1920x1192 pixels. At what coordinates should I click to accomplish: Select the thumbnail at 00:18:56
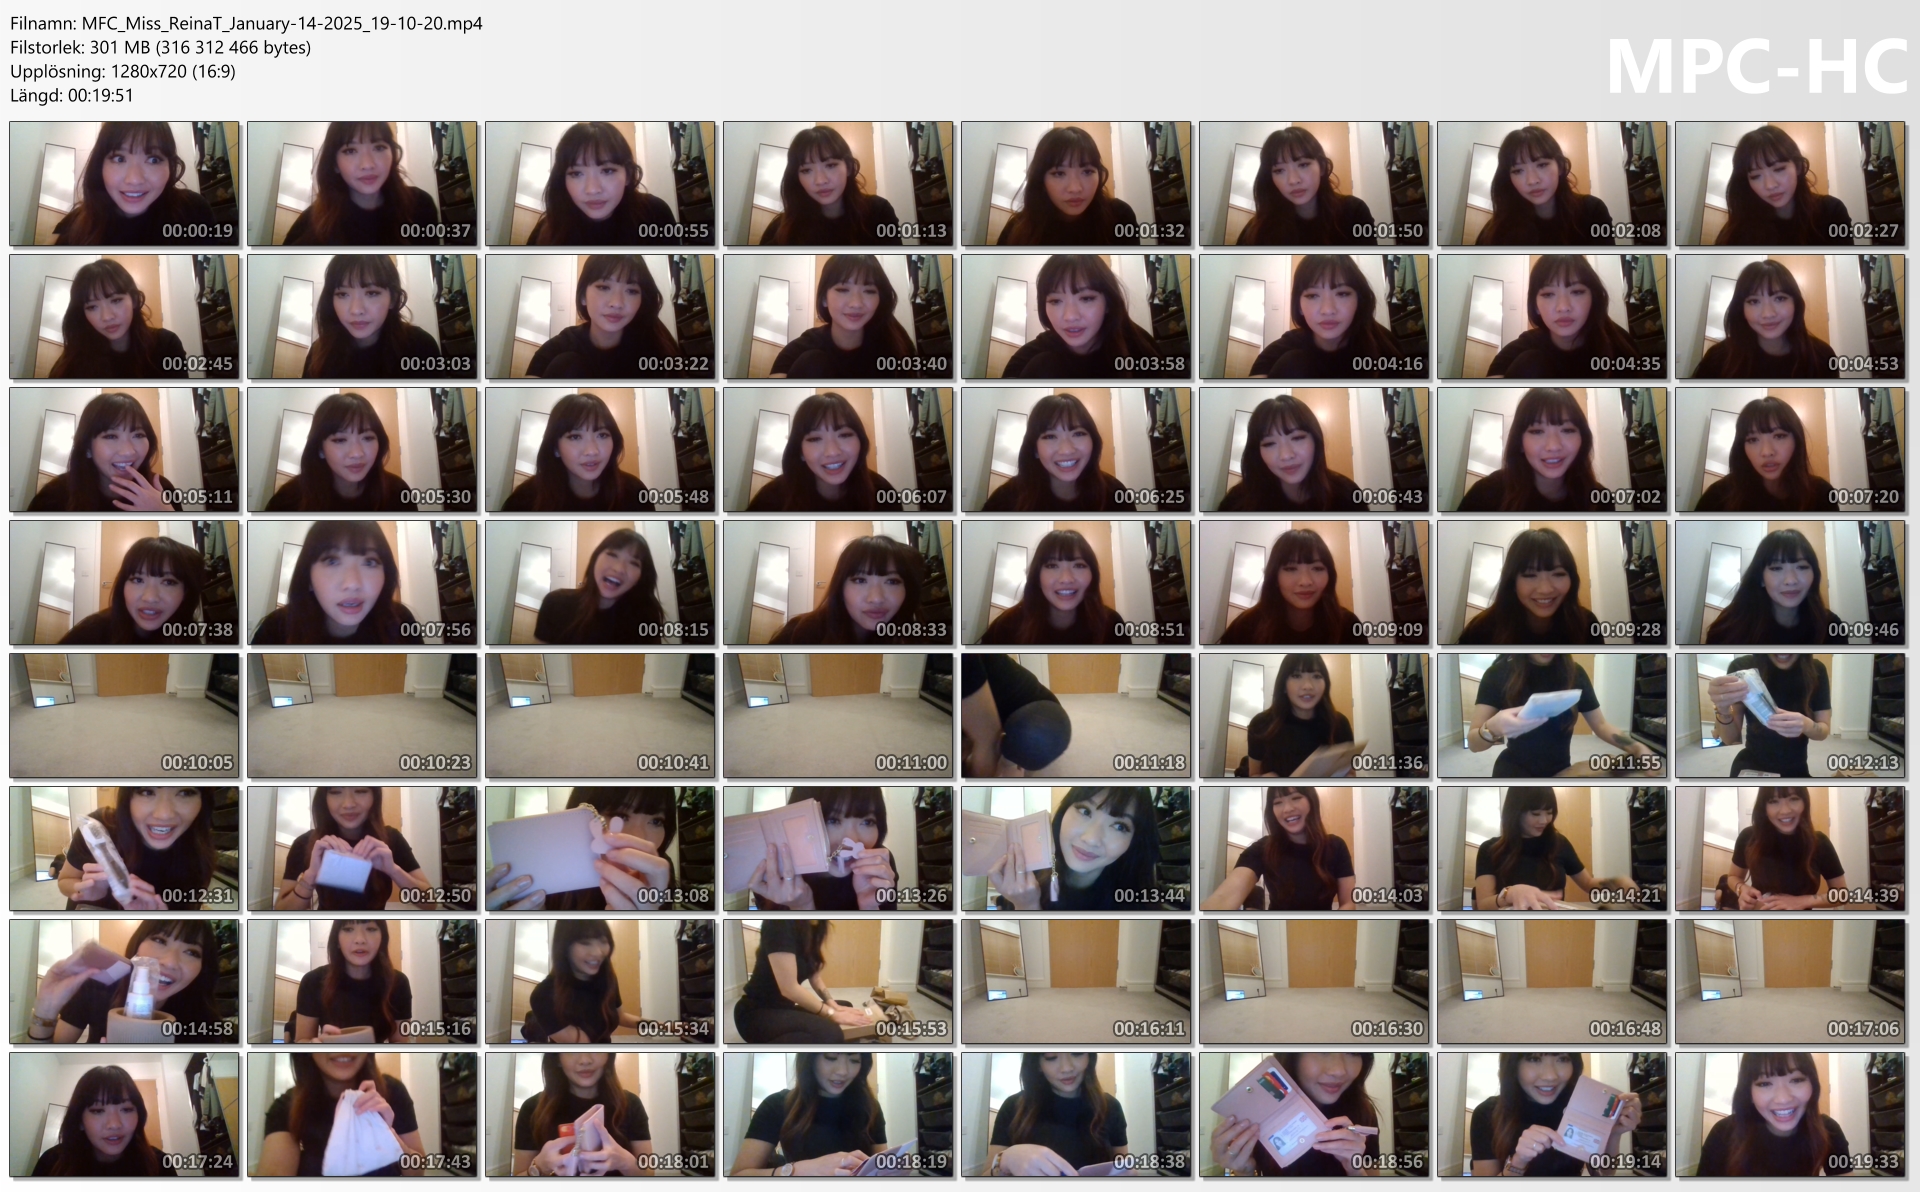click(1314, 1114)
